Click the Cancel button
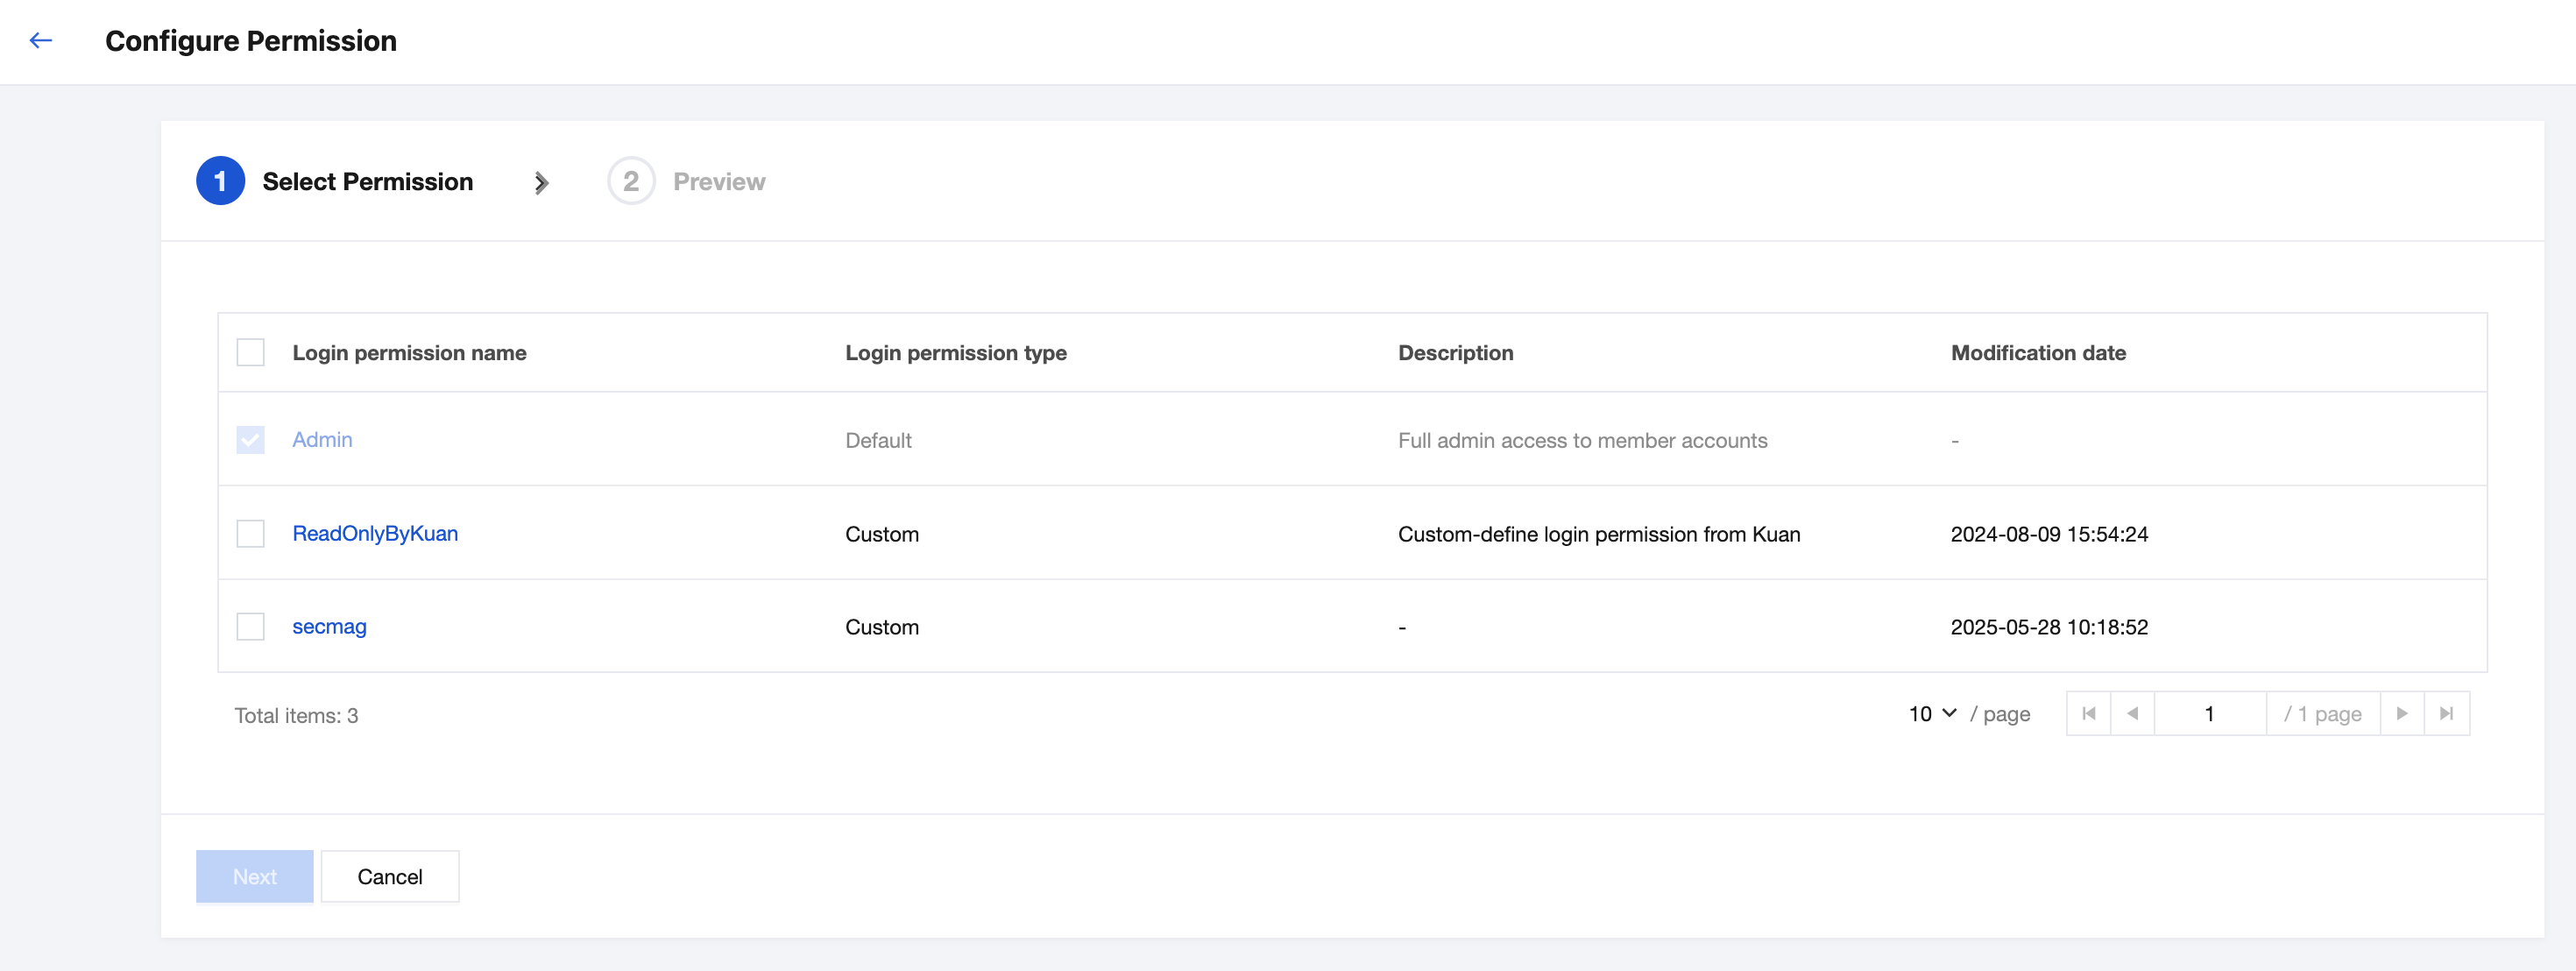Screen dimensions: 2576x971 (390, 877)
